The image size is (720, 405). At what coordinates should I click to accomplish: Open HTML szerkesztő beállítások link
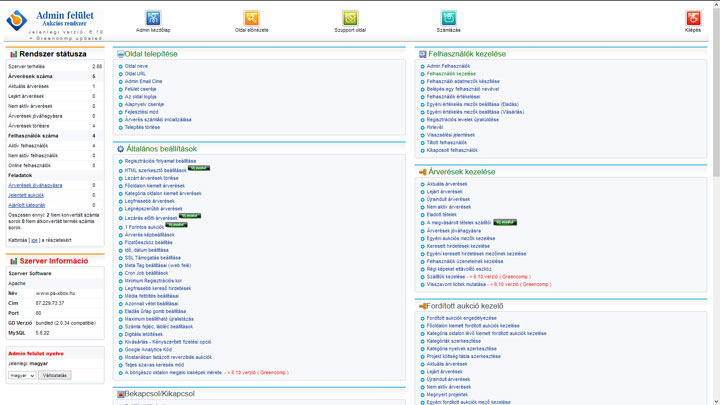point(154,170)
